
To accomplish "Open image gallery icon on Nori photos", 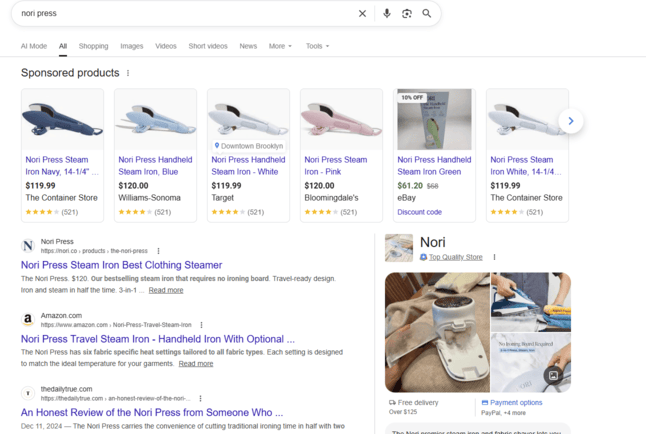I will 553,375.
